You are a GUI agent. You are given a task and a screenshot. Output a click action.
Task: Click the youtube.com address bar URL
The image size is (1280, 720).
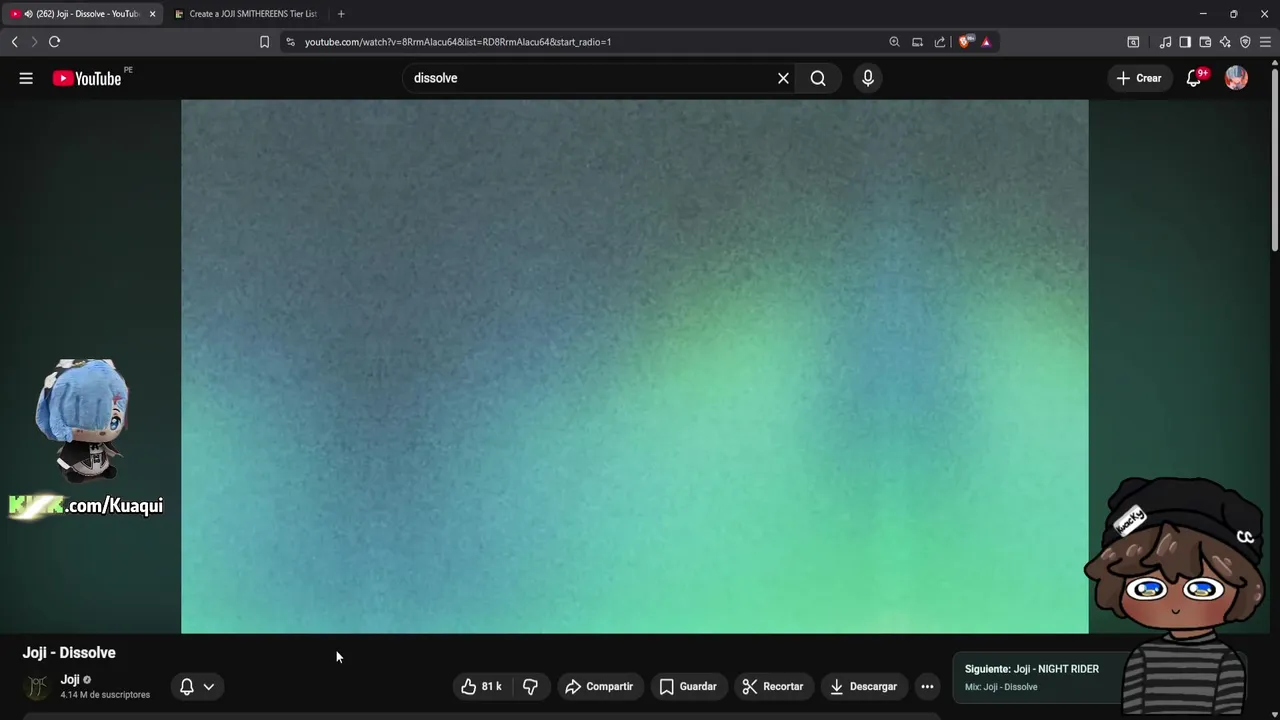tap(458, 42)
